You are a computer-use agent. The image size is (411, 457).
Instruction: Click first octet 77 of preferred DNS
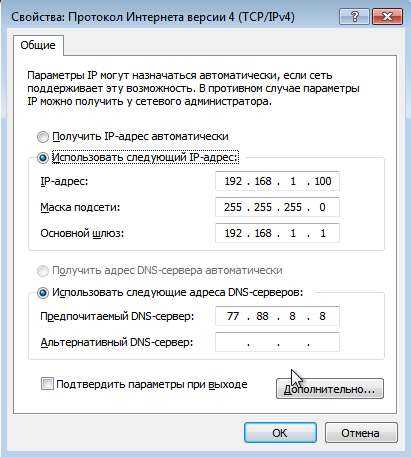point(233,316)
